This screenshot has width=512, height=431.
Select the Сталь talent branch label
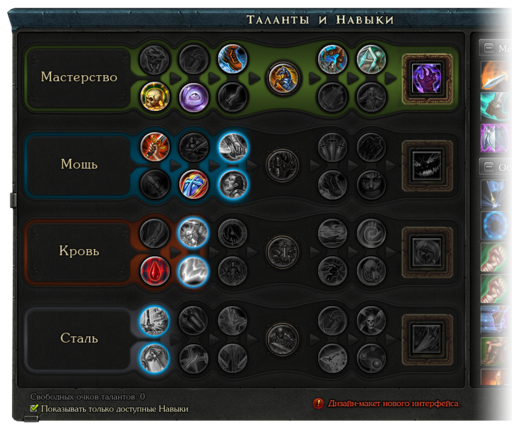coord(79,338)
